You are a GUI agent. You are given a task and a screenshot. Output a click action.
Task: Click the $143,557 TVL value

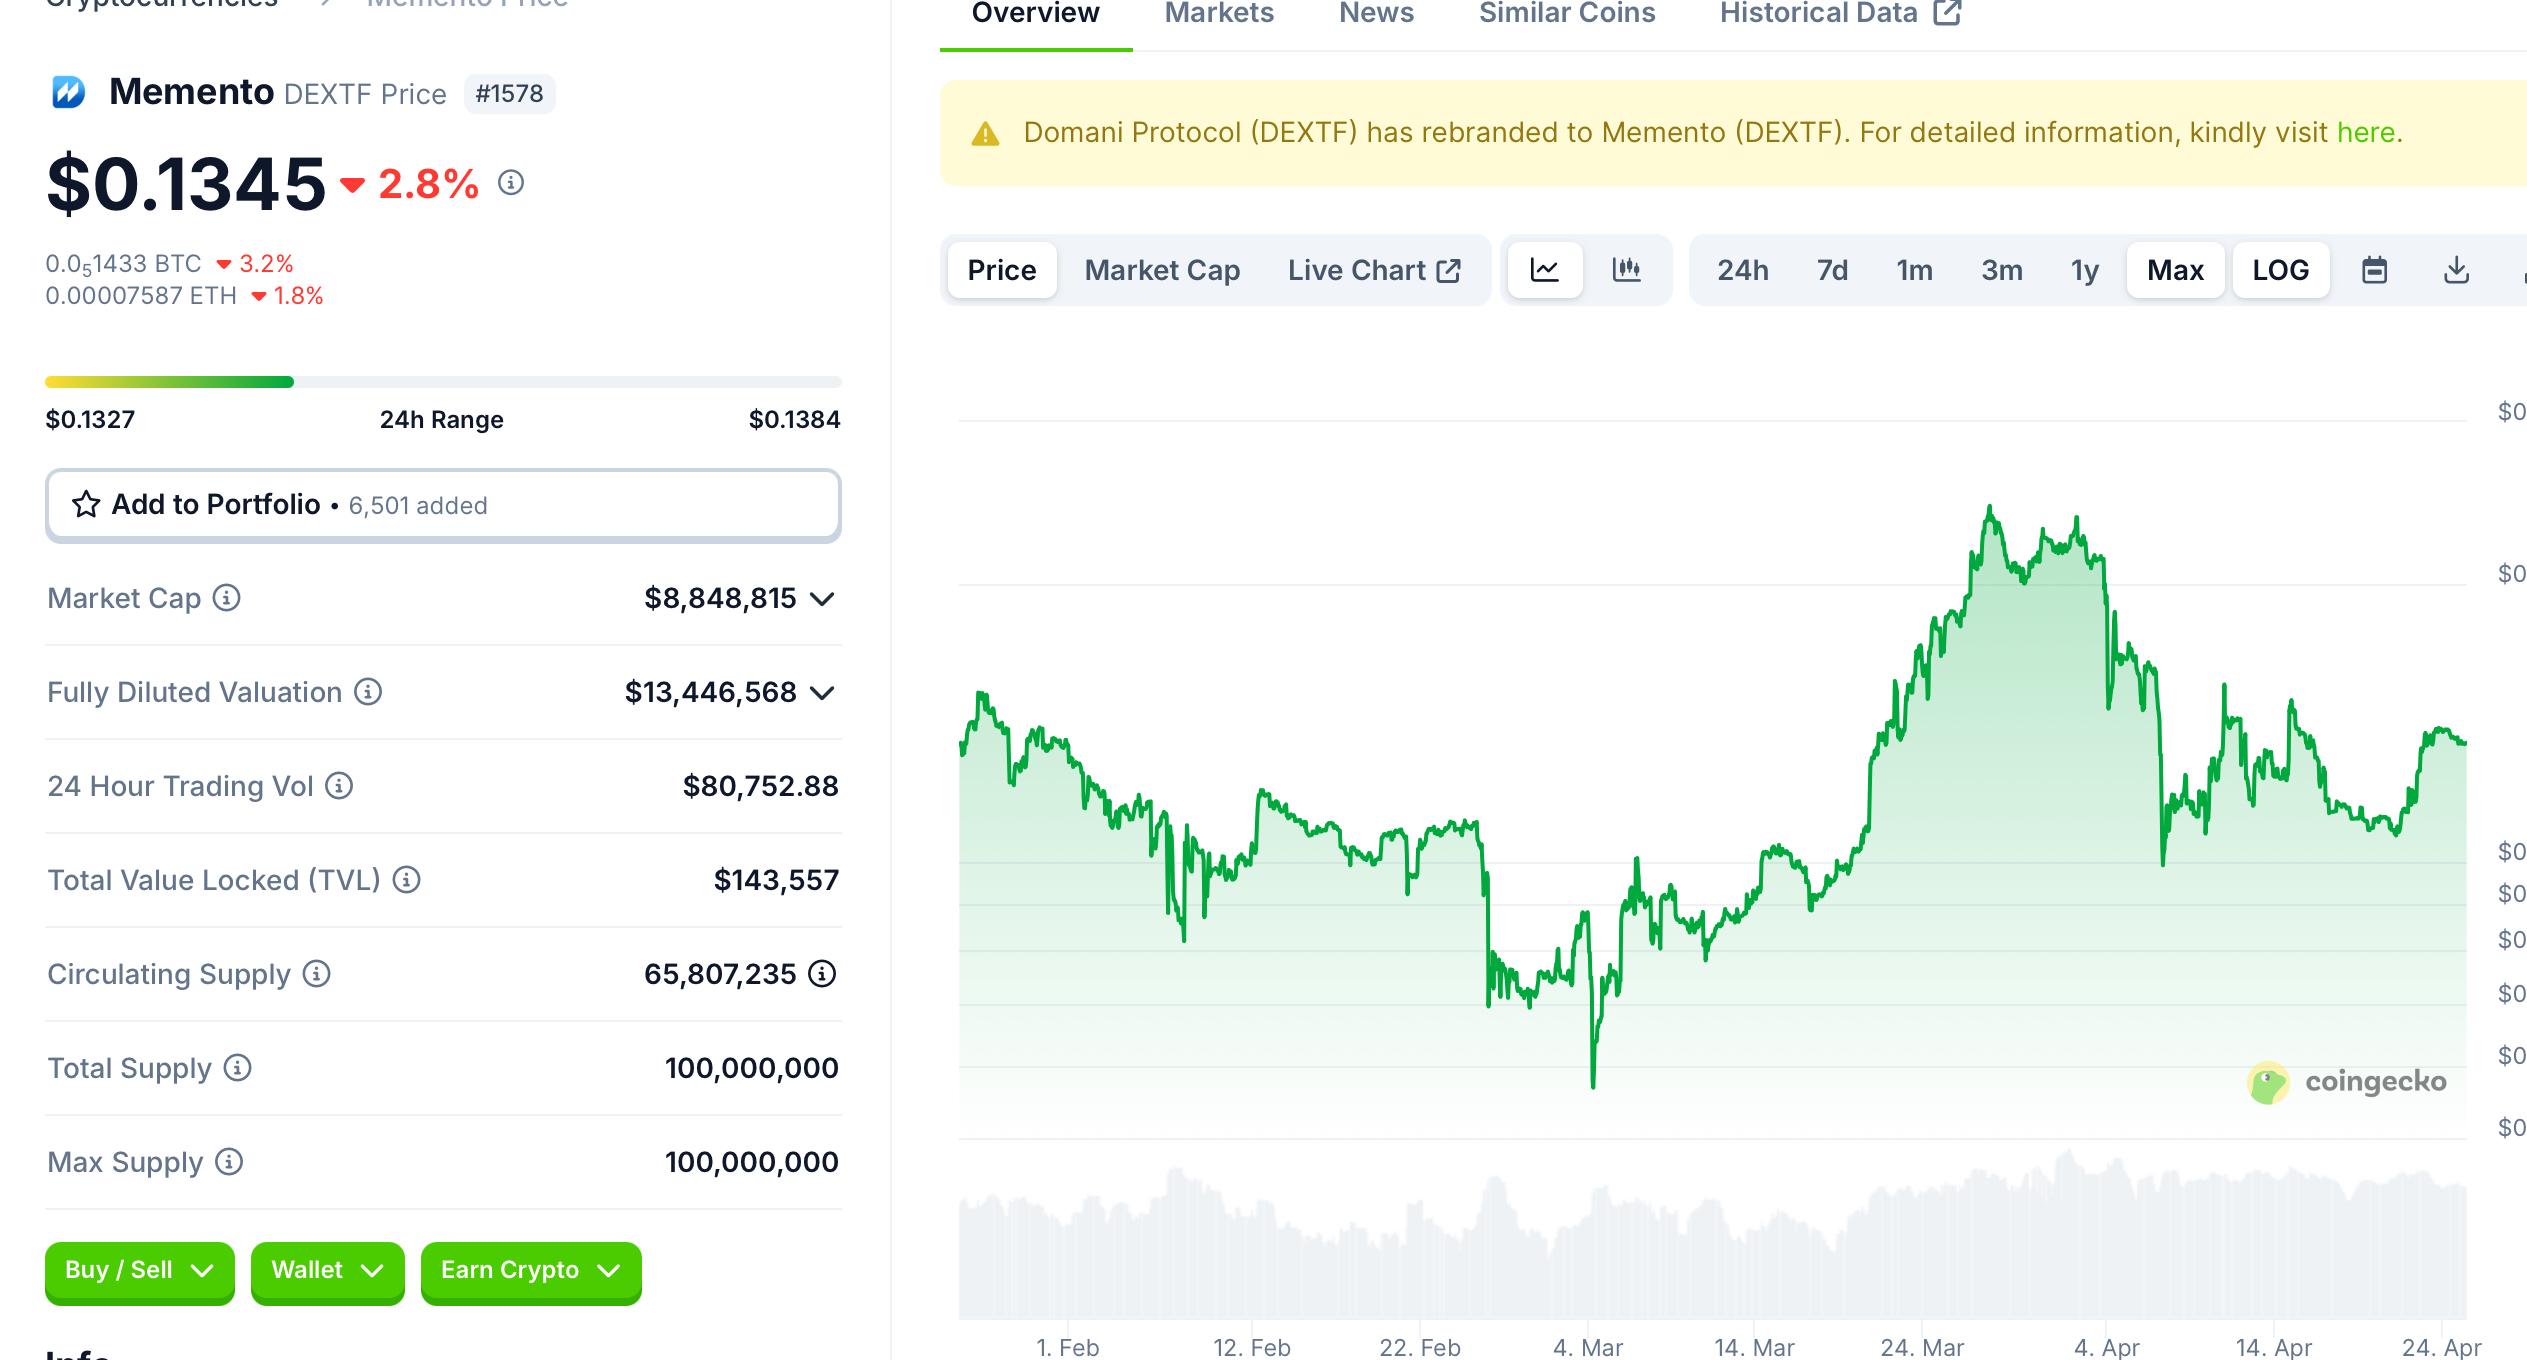[x=776, y=881]
